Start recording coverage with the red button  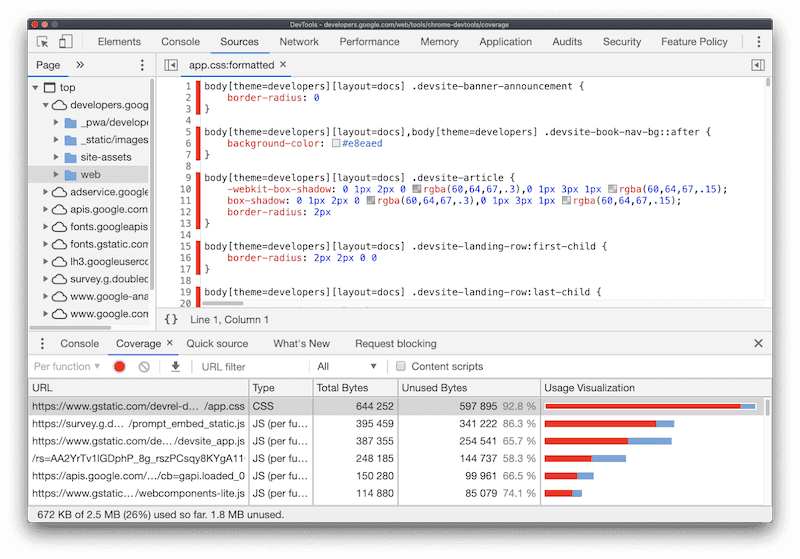click(x=120, y=367)
